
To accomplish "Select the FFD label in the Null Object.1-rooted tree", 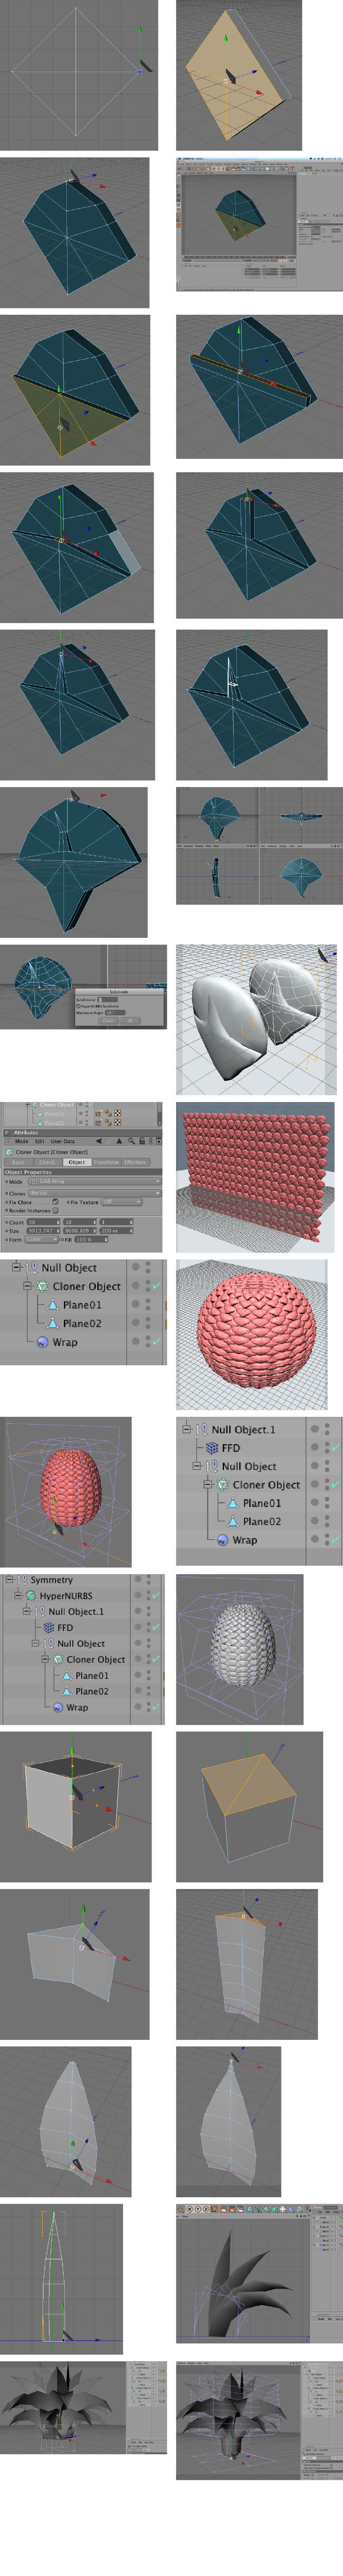I will (231, 1448).
